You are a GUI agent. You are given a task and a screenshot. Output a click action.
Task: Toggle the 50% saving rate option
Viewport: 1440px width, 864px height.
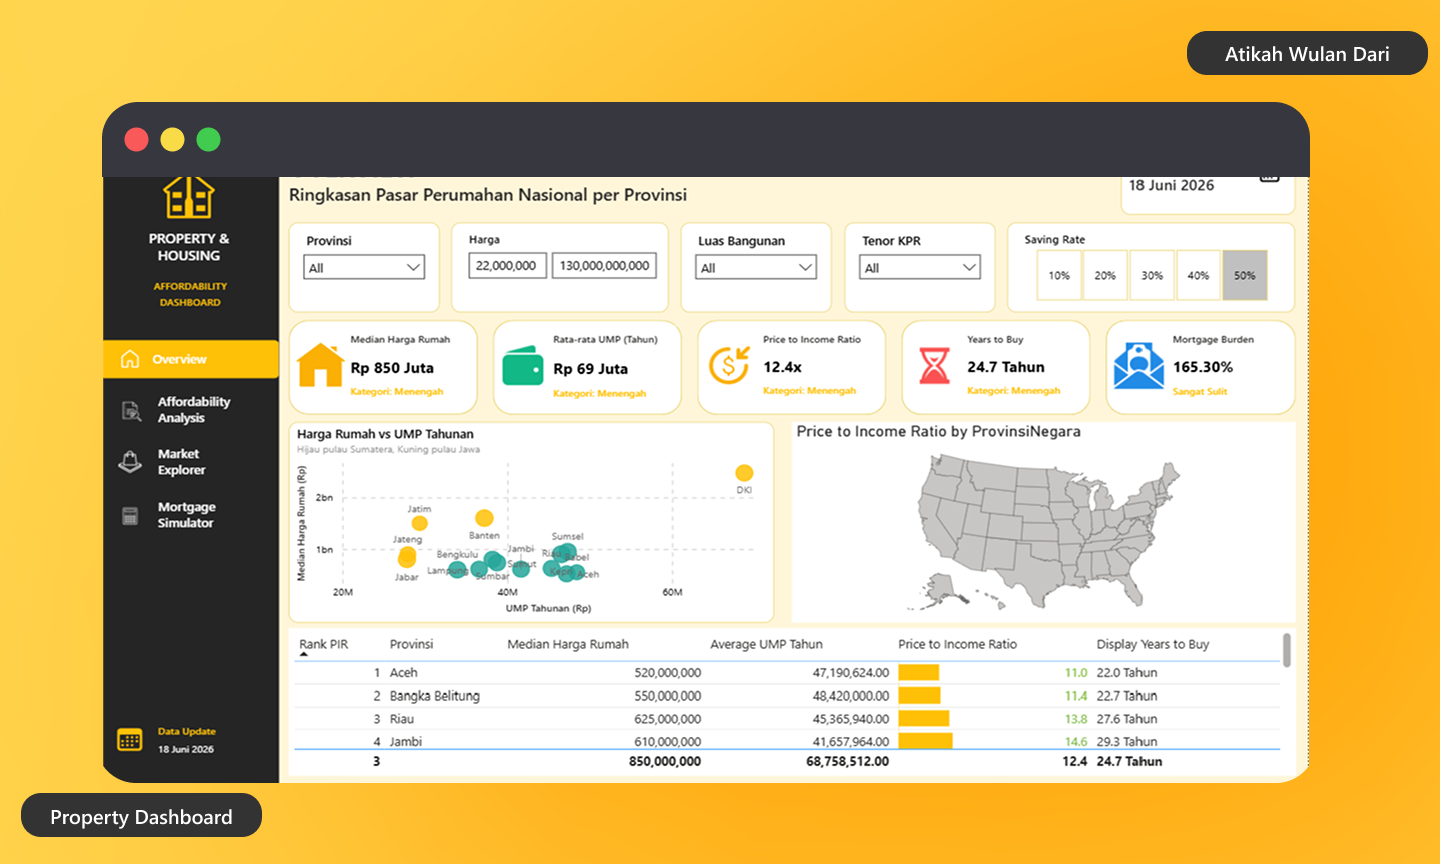[1245, 275]
